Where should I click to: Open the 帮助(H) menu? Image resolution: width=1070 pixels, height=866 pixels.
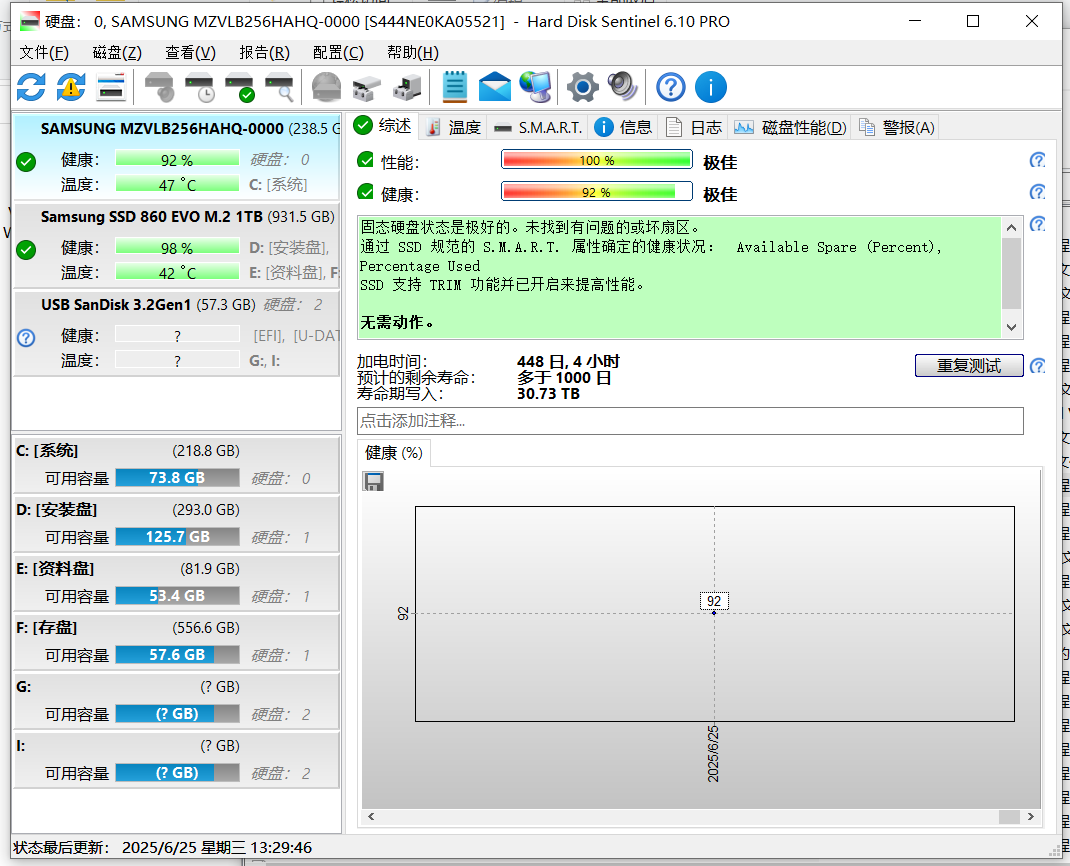point(412,53)
